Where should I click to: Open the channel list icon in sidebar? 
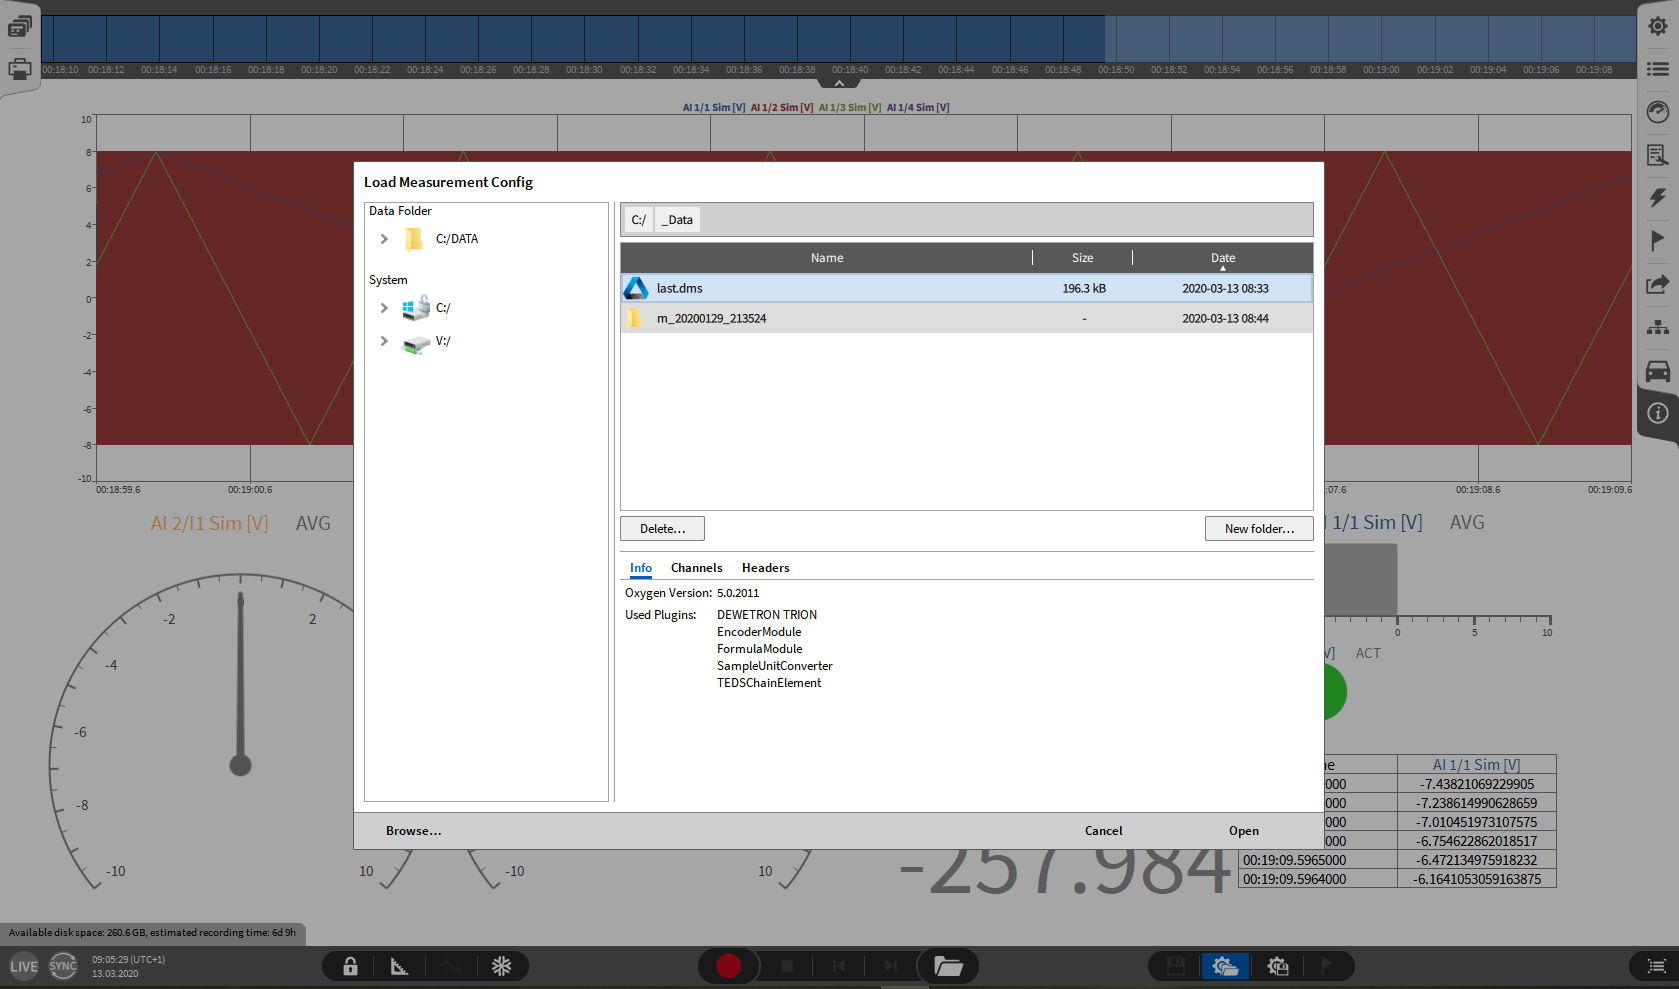tap(1657, 69)
